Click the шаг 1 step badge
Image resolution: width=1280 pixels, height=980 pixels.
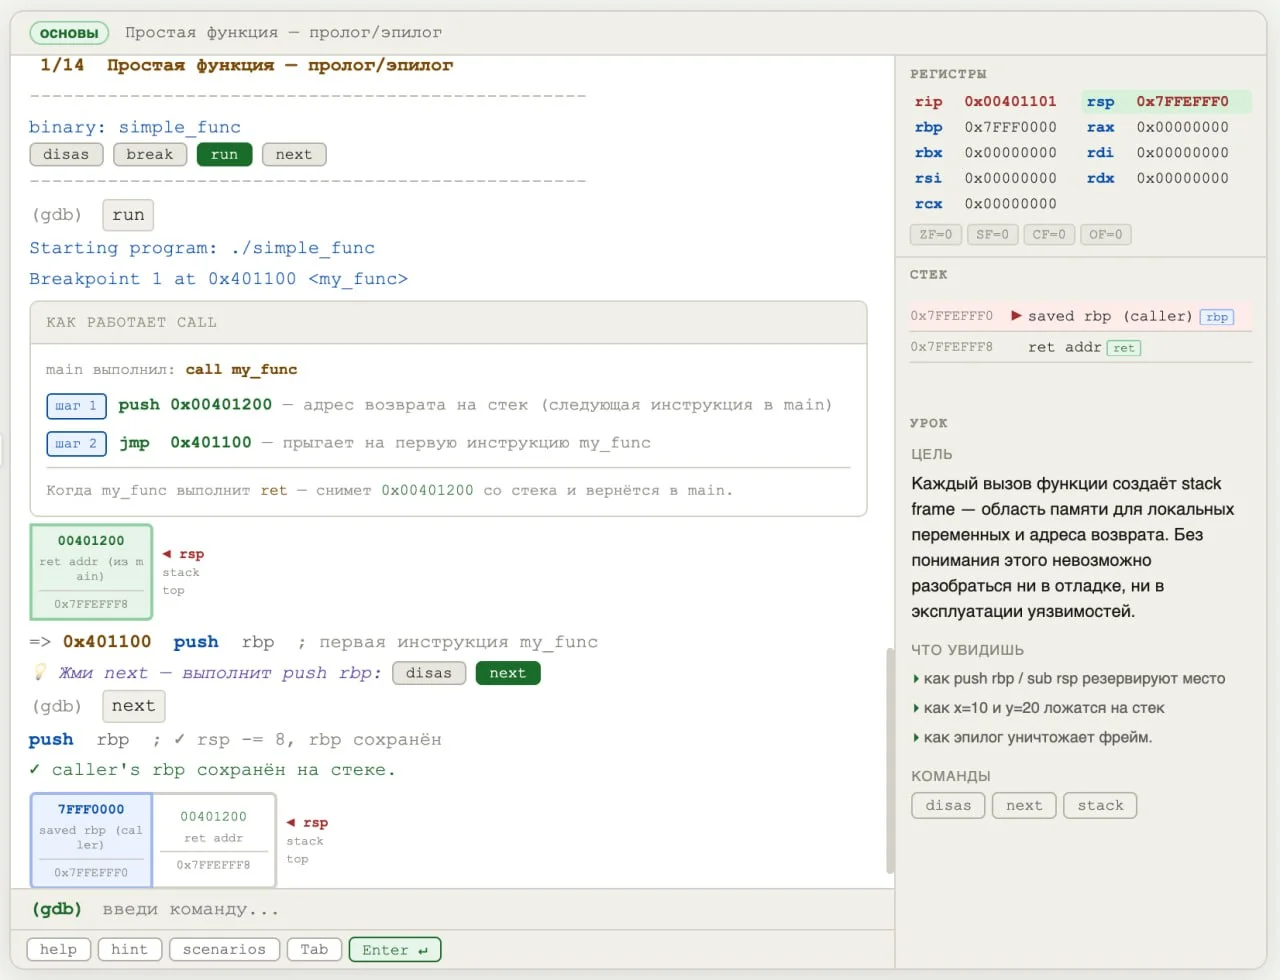pos(76,406)
